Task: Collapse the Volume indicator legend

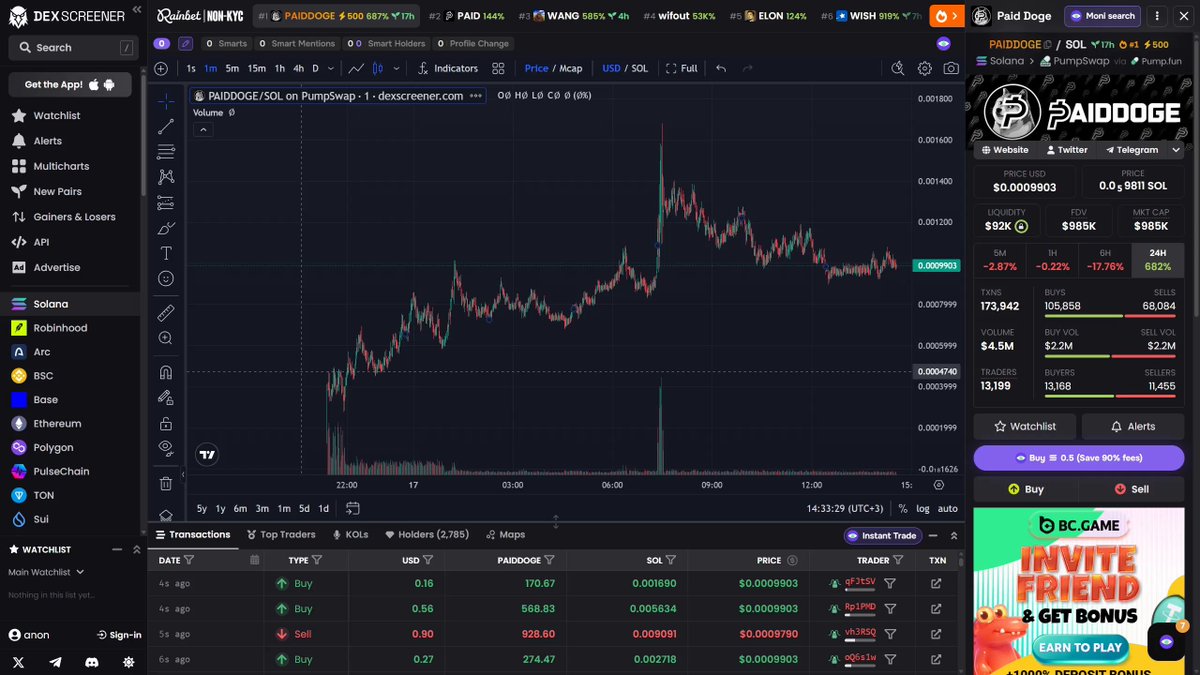Action: coord(203,129)
